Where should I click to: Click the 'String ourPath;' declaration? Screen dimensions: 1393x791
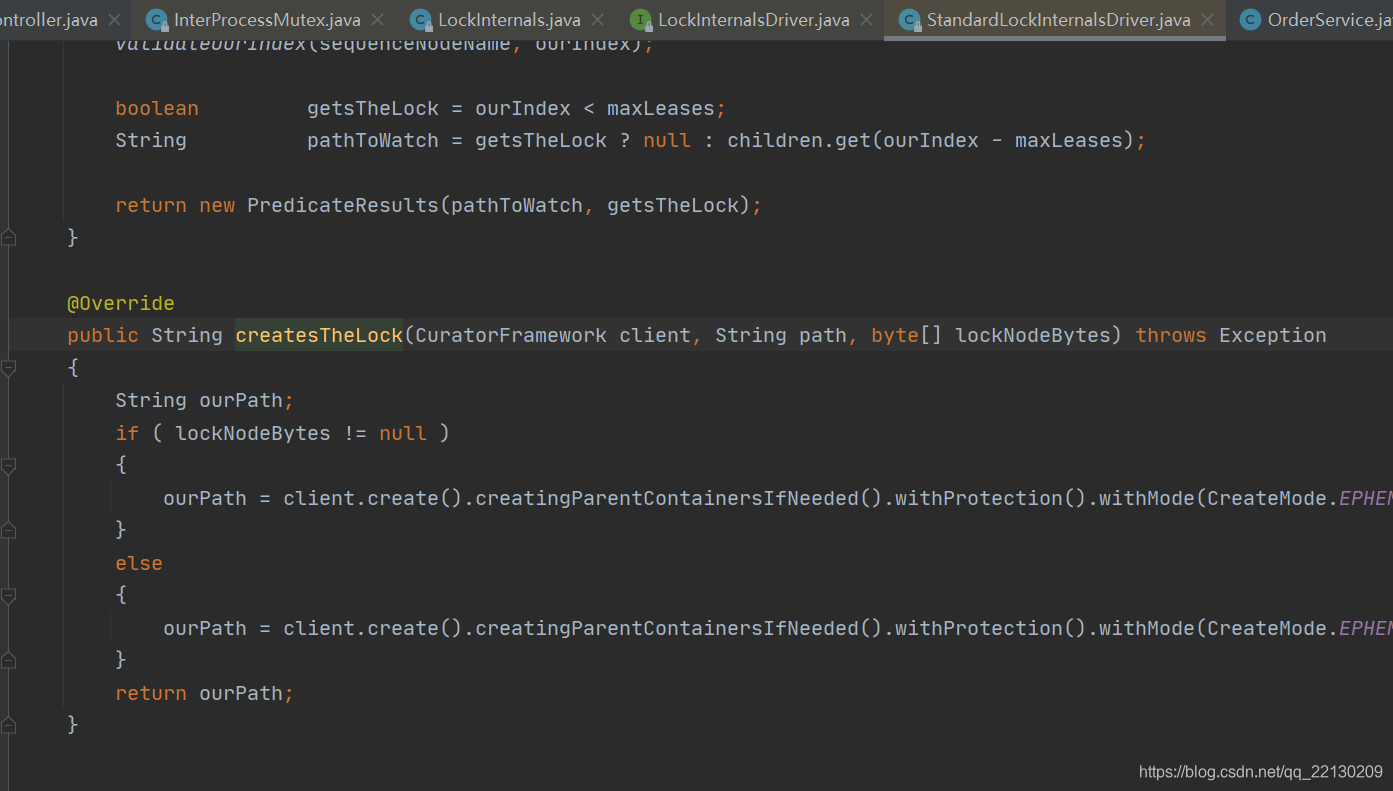205,400
